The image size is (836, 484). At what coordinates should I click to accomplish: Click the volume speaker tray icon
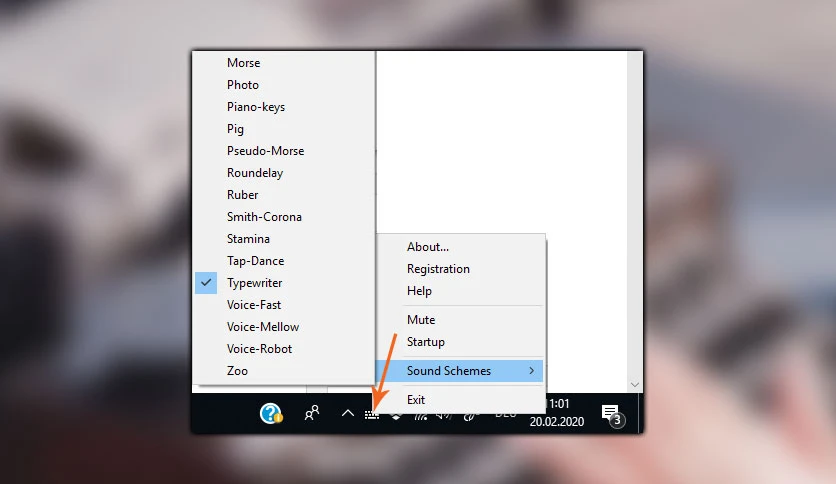444,416
